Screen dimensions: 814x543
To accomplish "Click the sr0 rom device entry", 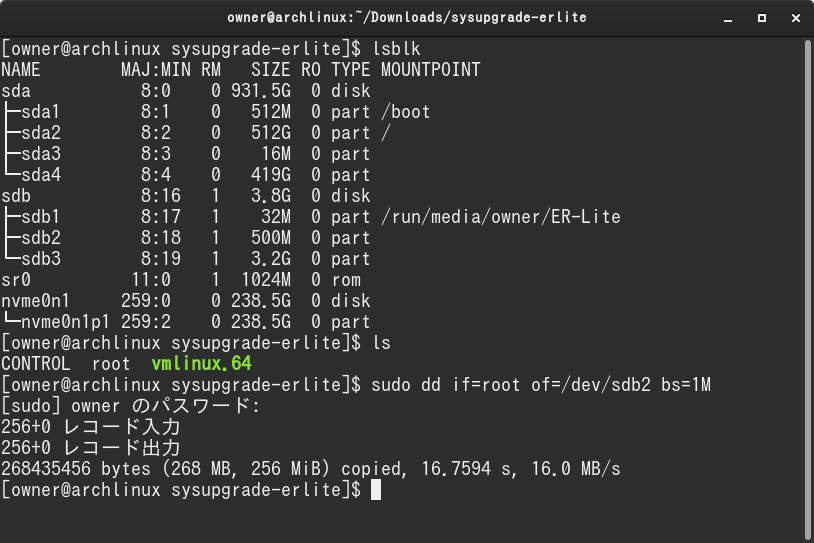I will (16, 280).
